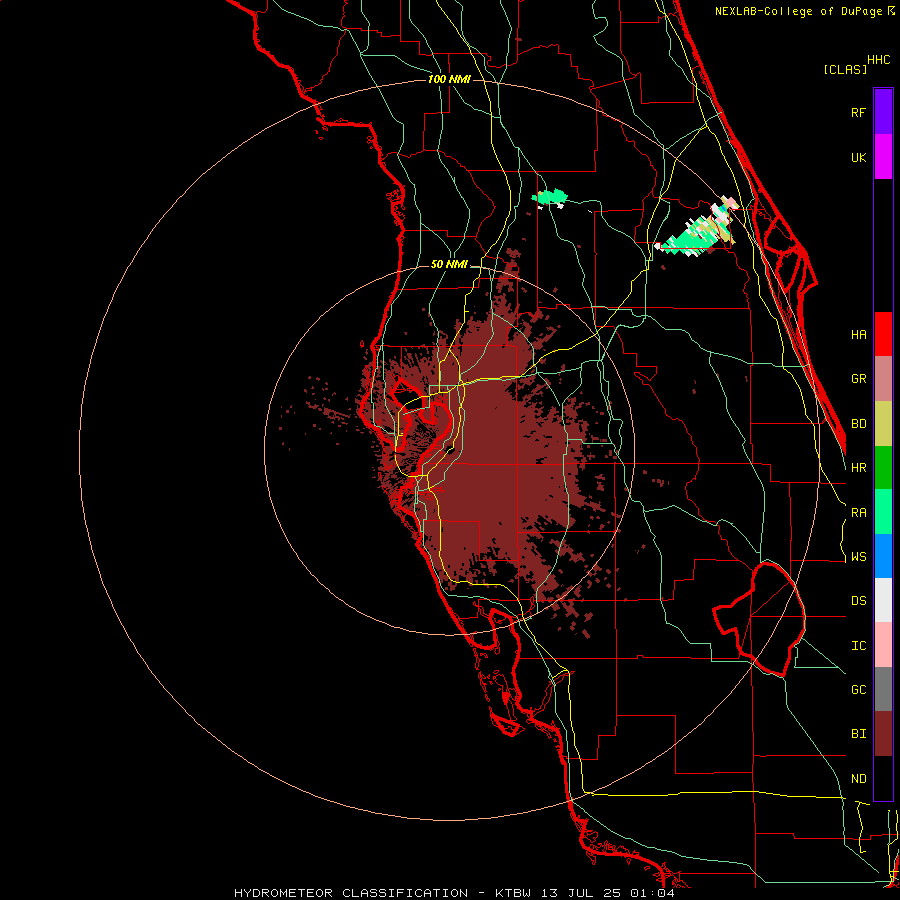Pick the RA mint green legend swatch
The width and height of the screenshot is (900, 900).
[883, 512]
